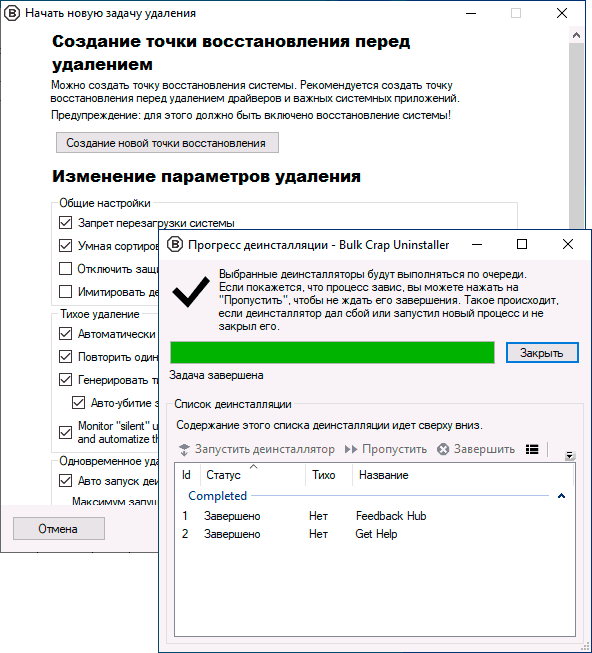Toggle Запрет перезагрузки системы checkbox
Image resolution: width=592 pixels, height=653 pixels.
click(65, 223)
